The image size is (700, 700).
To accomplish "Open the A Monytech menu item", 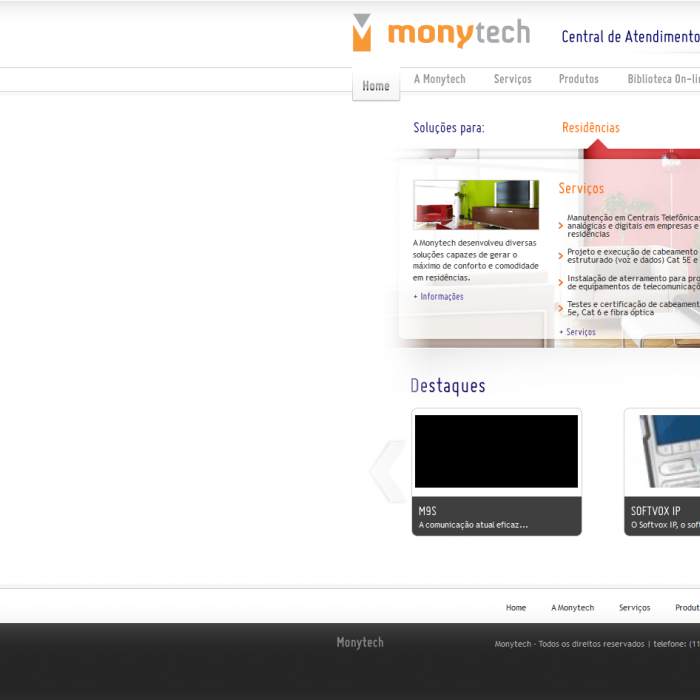I will pyautogui.click(x=439, y=79).
